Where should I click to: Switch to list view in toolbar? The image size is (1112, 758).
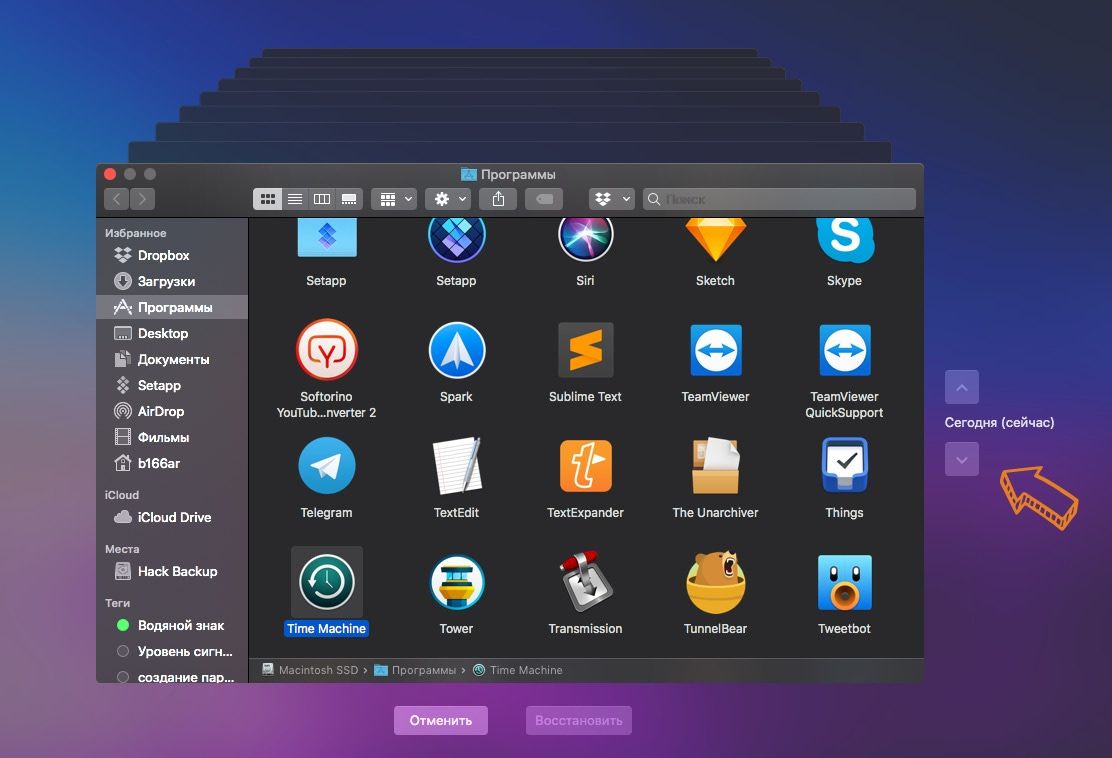[295, 199]
